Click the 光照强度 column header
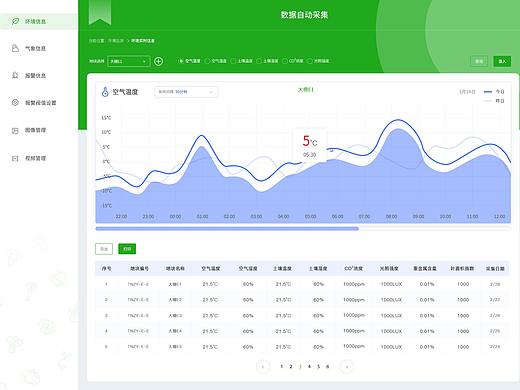 (389, 268)
